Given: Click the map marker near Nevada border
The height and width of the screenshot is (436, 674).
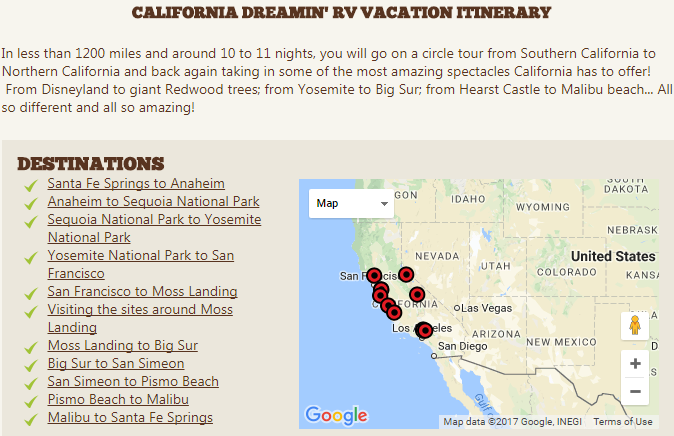Looking at the screenshot, I should (406, 274).
